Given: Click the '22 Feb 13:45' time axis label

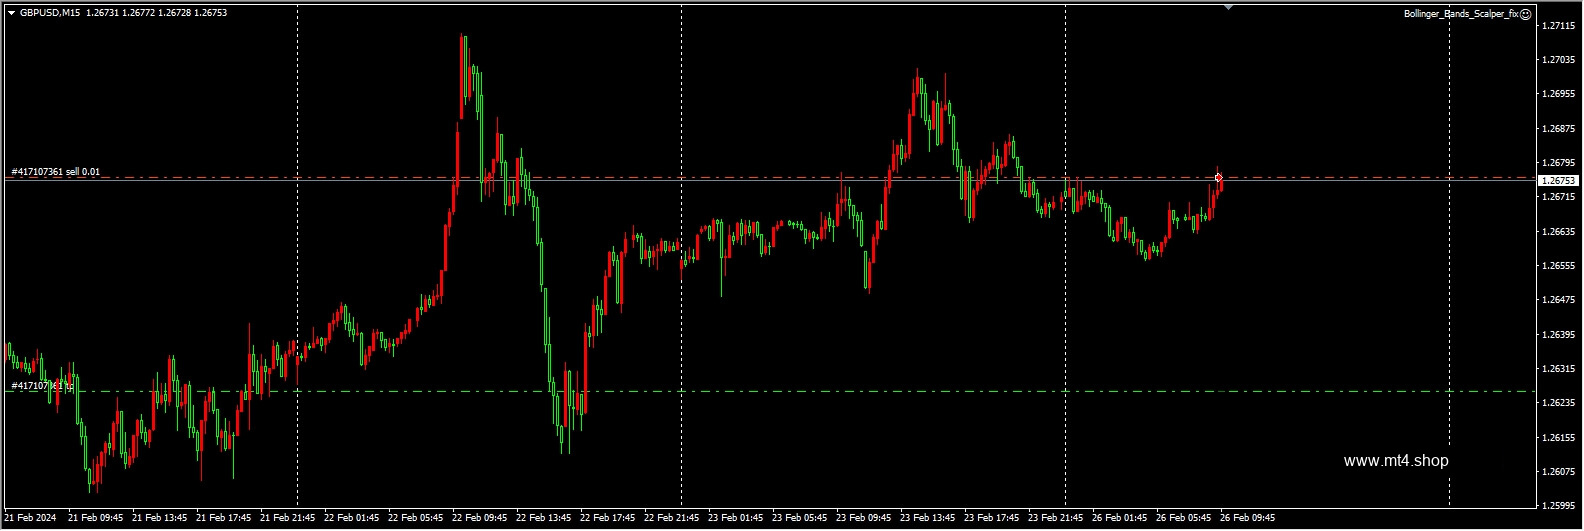Looking at the screenshot, I should (x=543, y=518).
